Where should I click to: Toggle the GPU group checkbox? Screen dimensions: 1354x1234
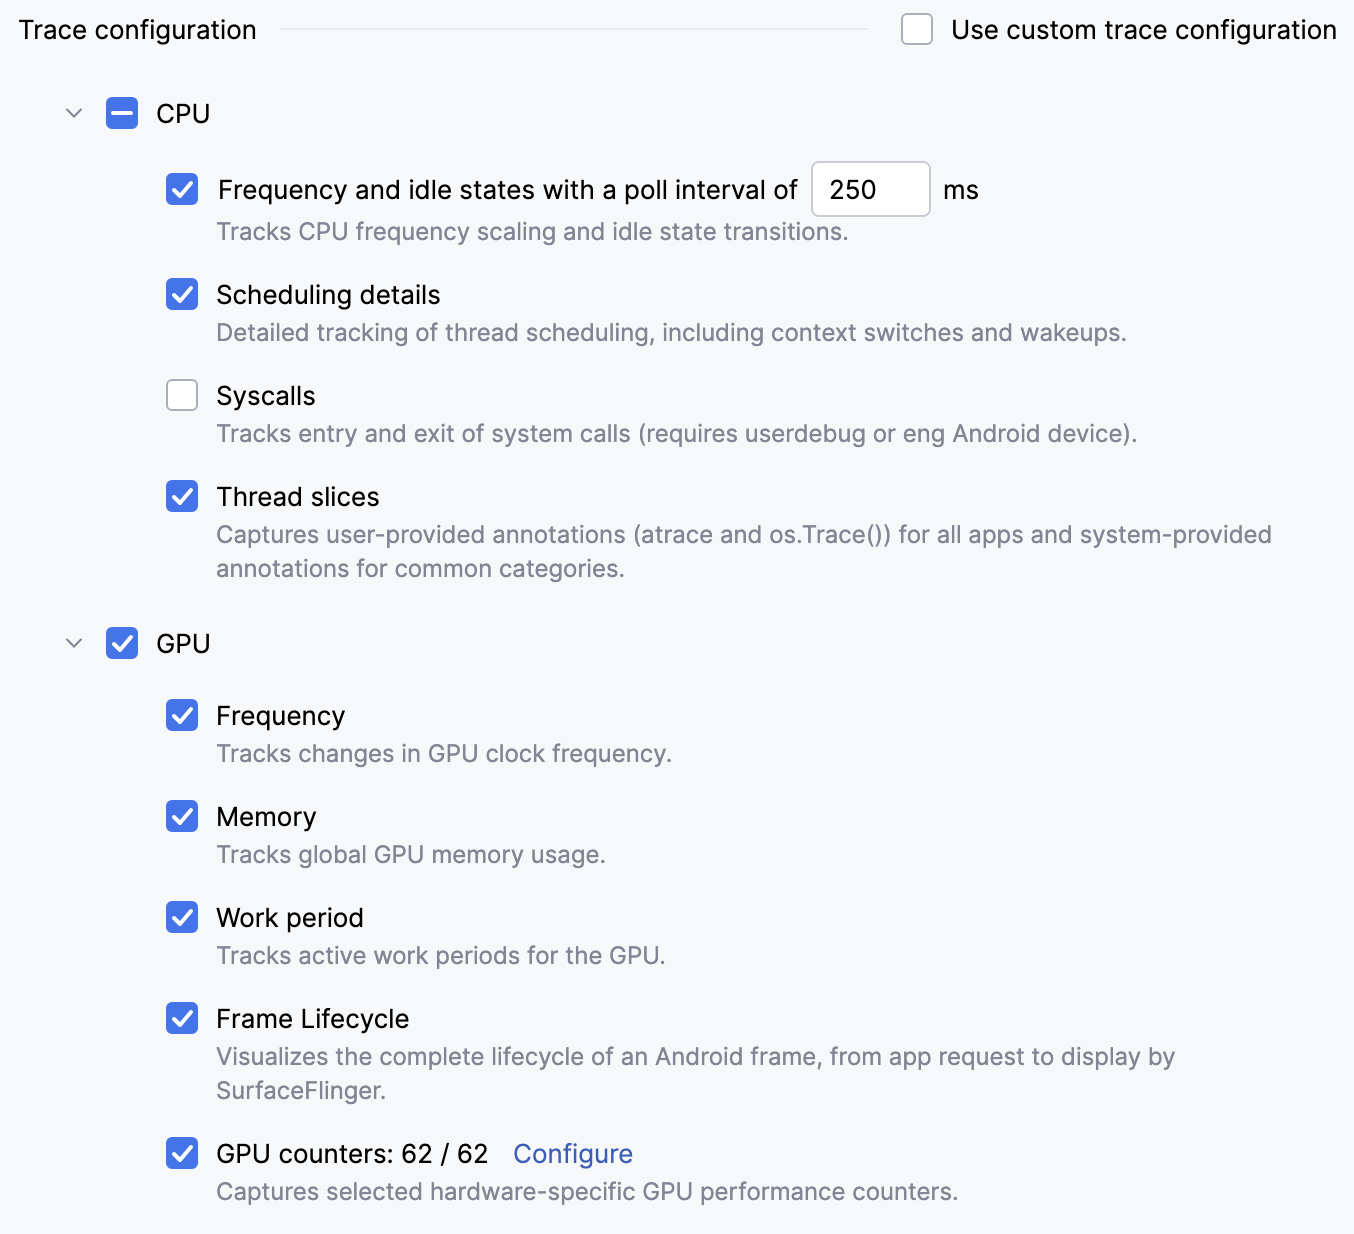(x=122, y=643)
